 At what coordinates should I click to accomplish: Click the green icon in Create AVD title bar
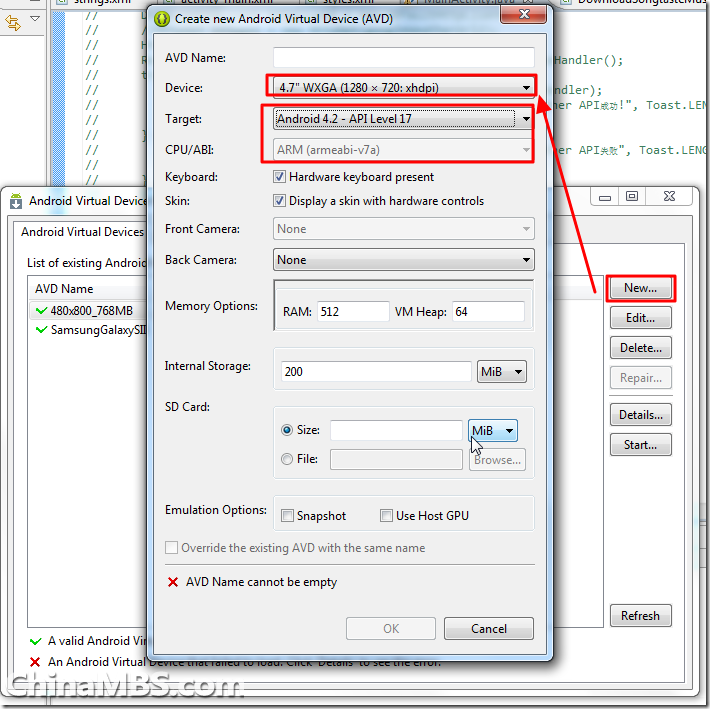pyautogui.click(x=162, y=19)
